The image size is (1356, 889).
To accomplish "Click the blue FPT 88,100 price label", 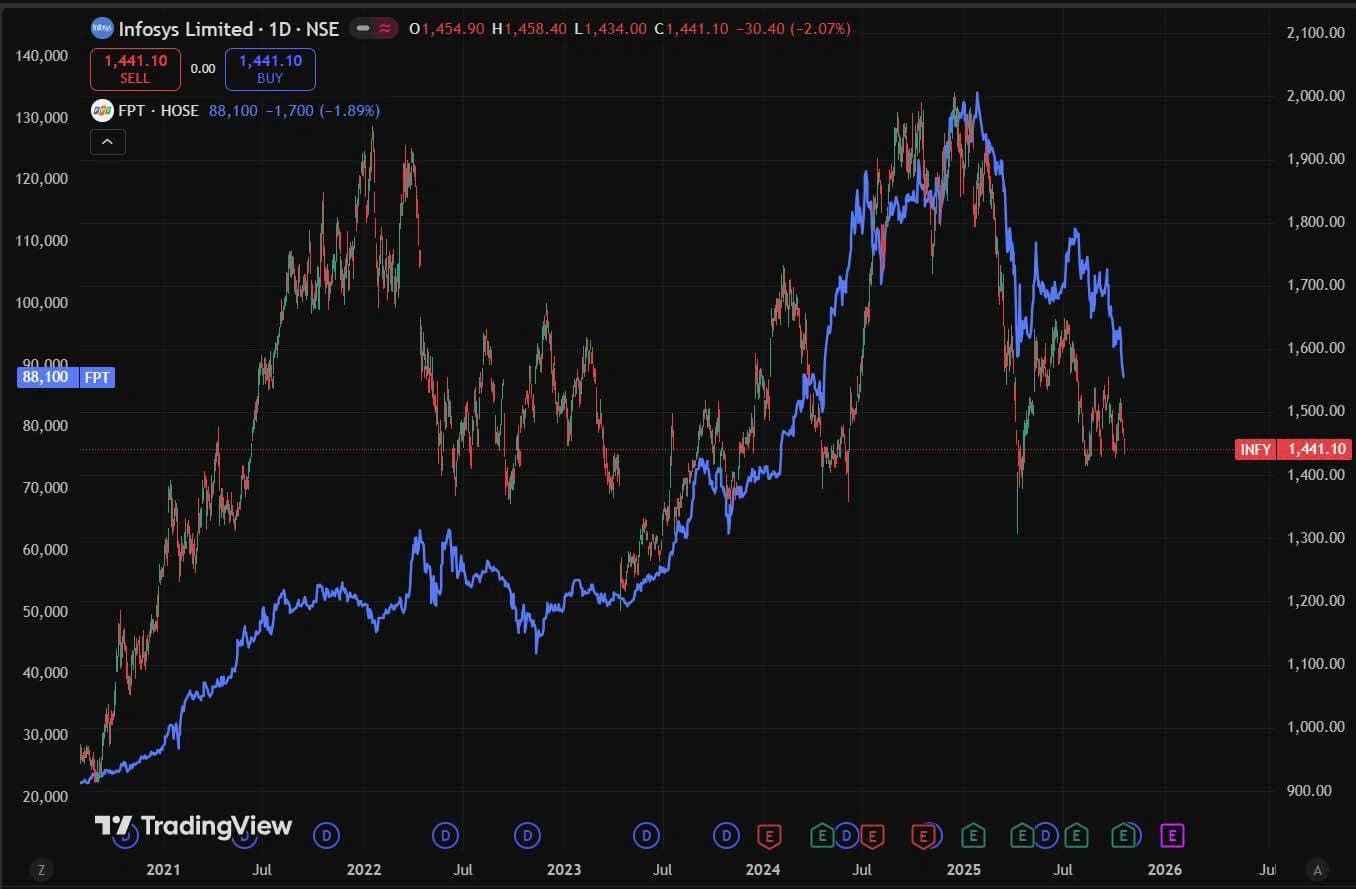I will point(66,377).
